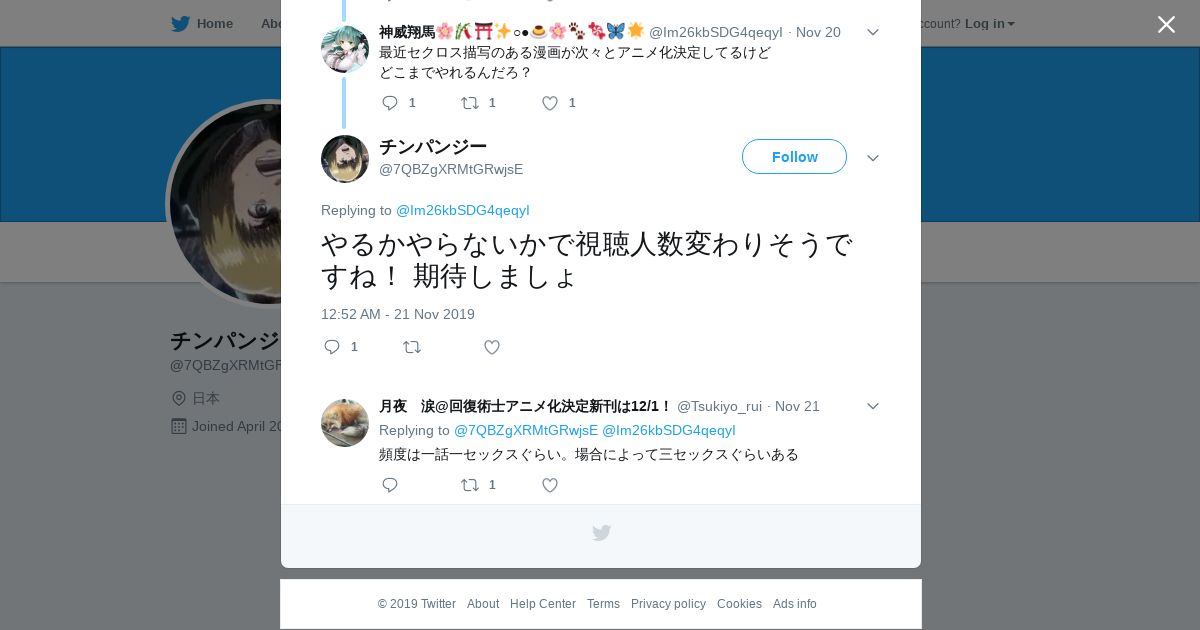This screenshot has height=630, width=1200.
Task: Like the 神威翔馬 tweet
Action: click(549, 103)
